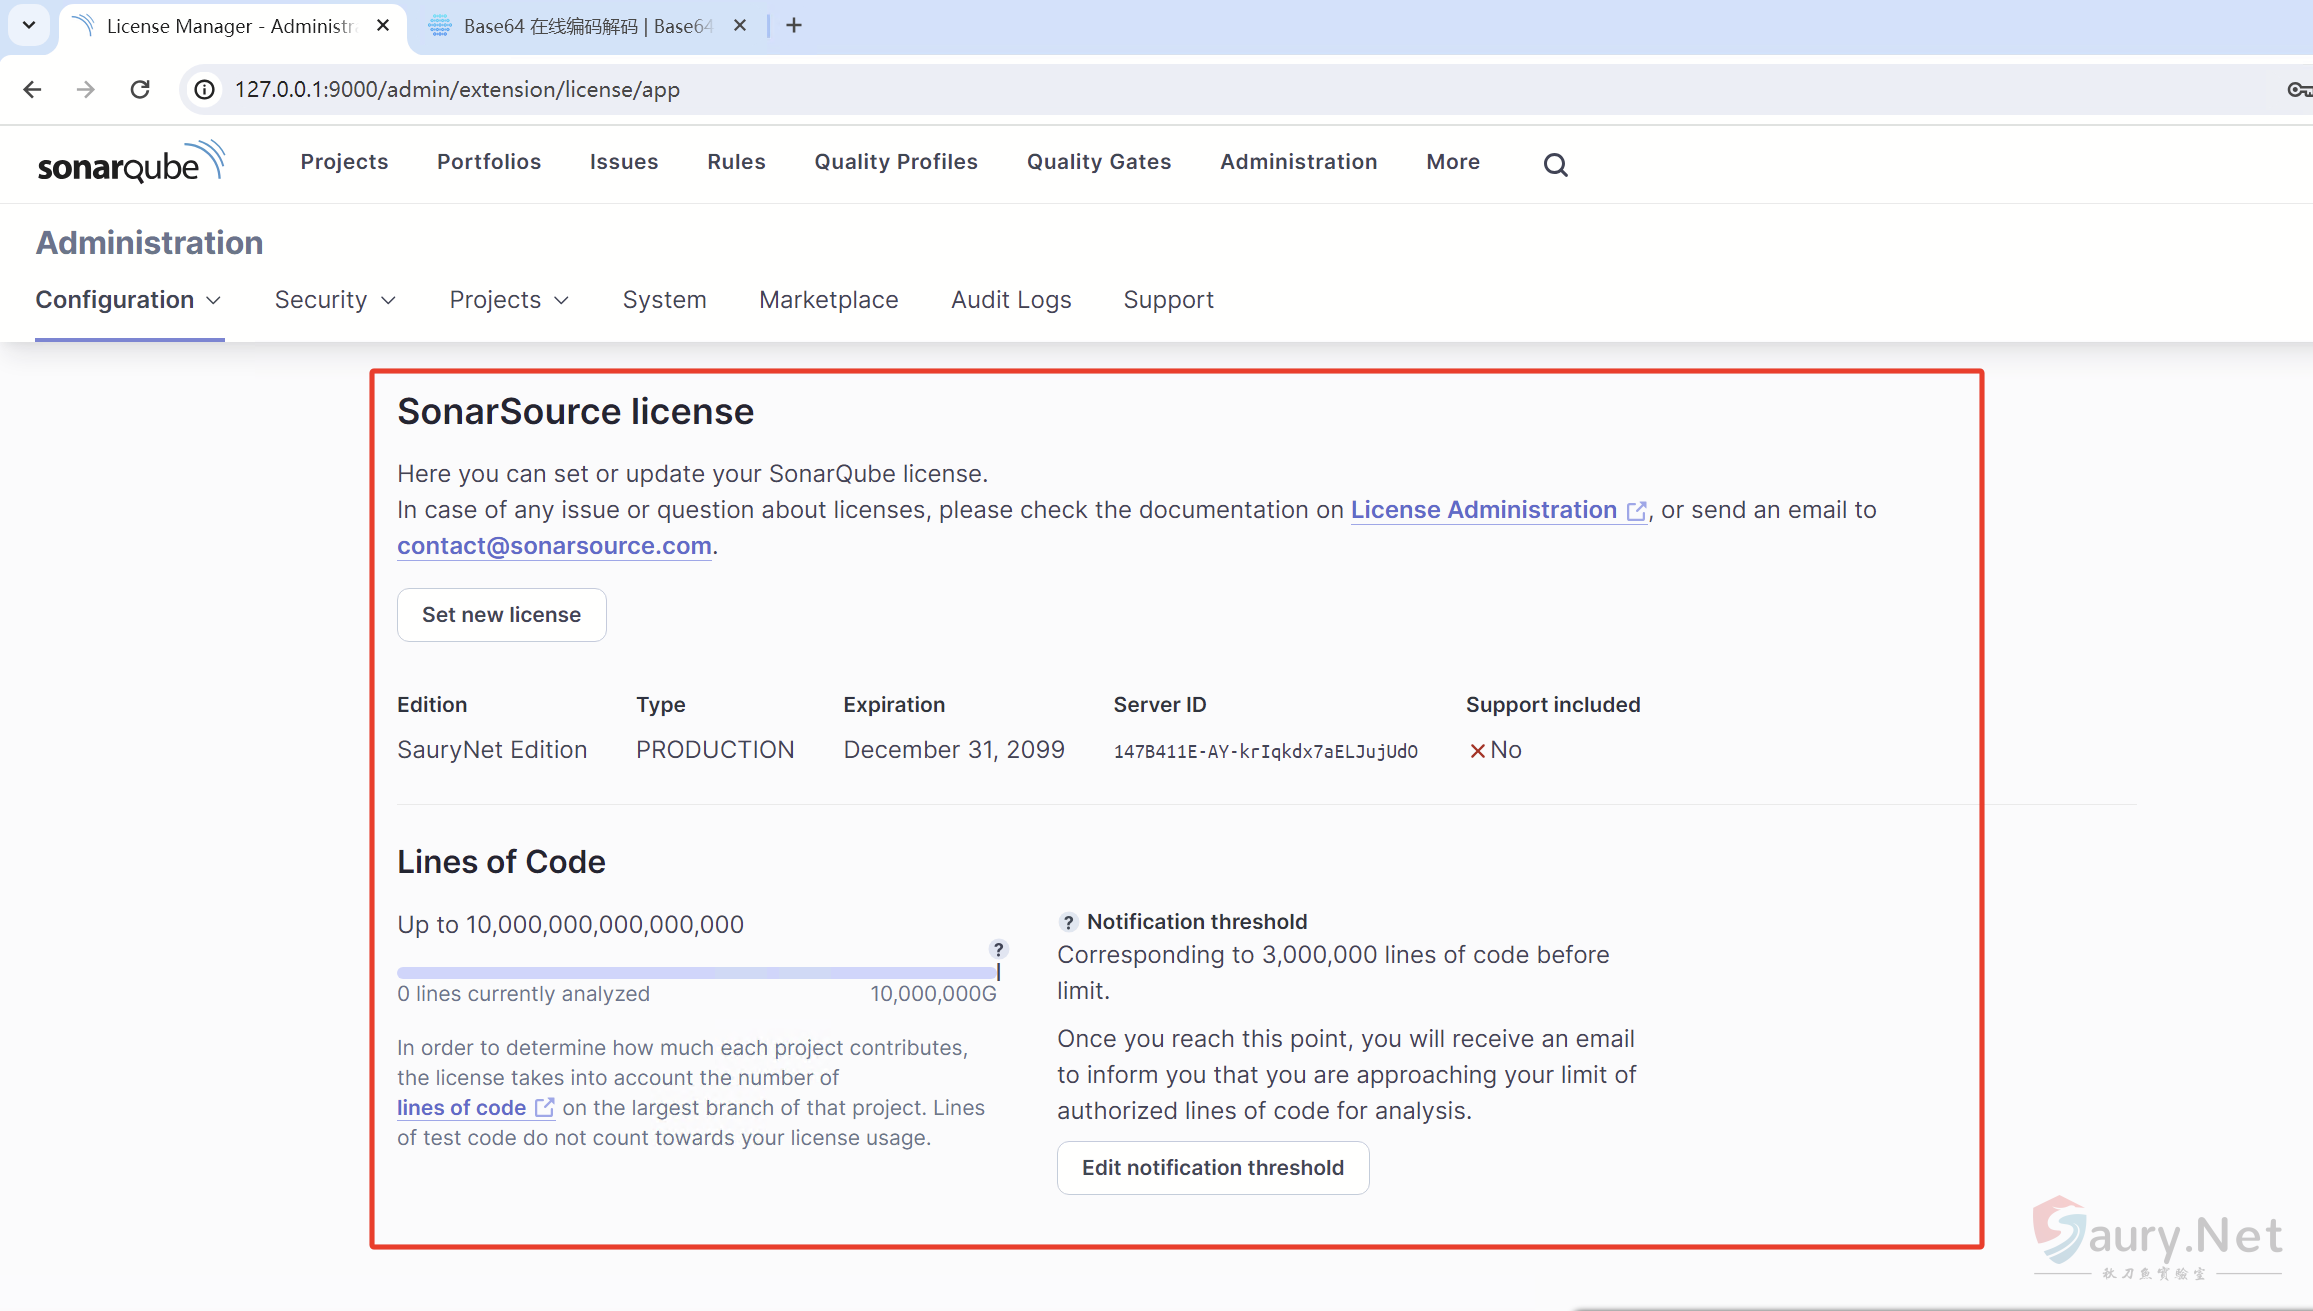Open the tab search chevron
Image resolution: width=2313 pixels, height=1311 pixels.
(x=29, y=26)
